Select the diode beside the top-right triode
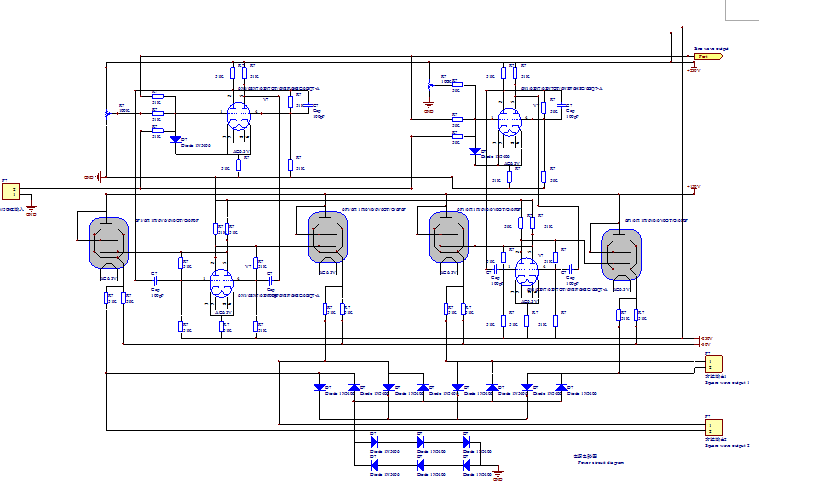The height and width of the screenshot is (484, 820). coord(473,152)
